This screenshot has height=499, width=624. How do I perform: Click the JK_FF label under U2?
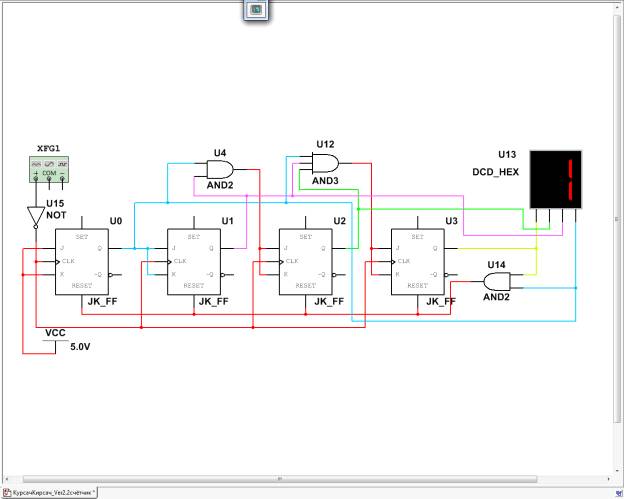(327, 301)
